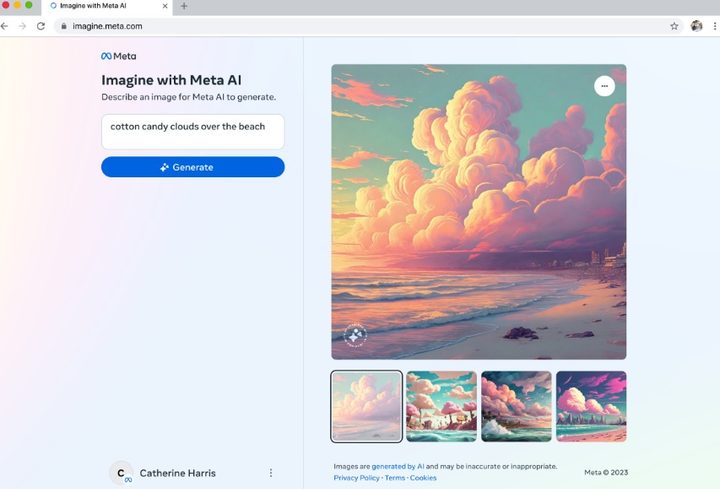Open a new browser tab
Image resolution: width=720 pixels, height=489 pixels.
pyautogui.click(x=184, y=6)
